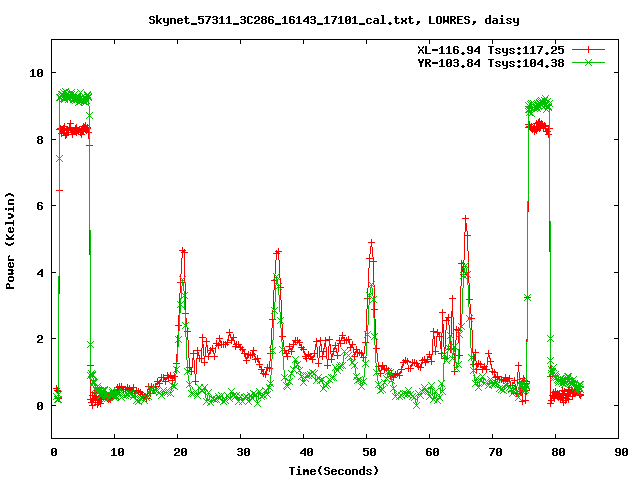Click x-axis tick label 70
Screen dimensions: 640x480
[495, 452]
